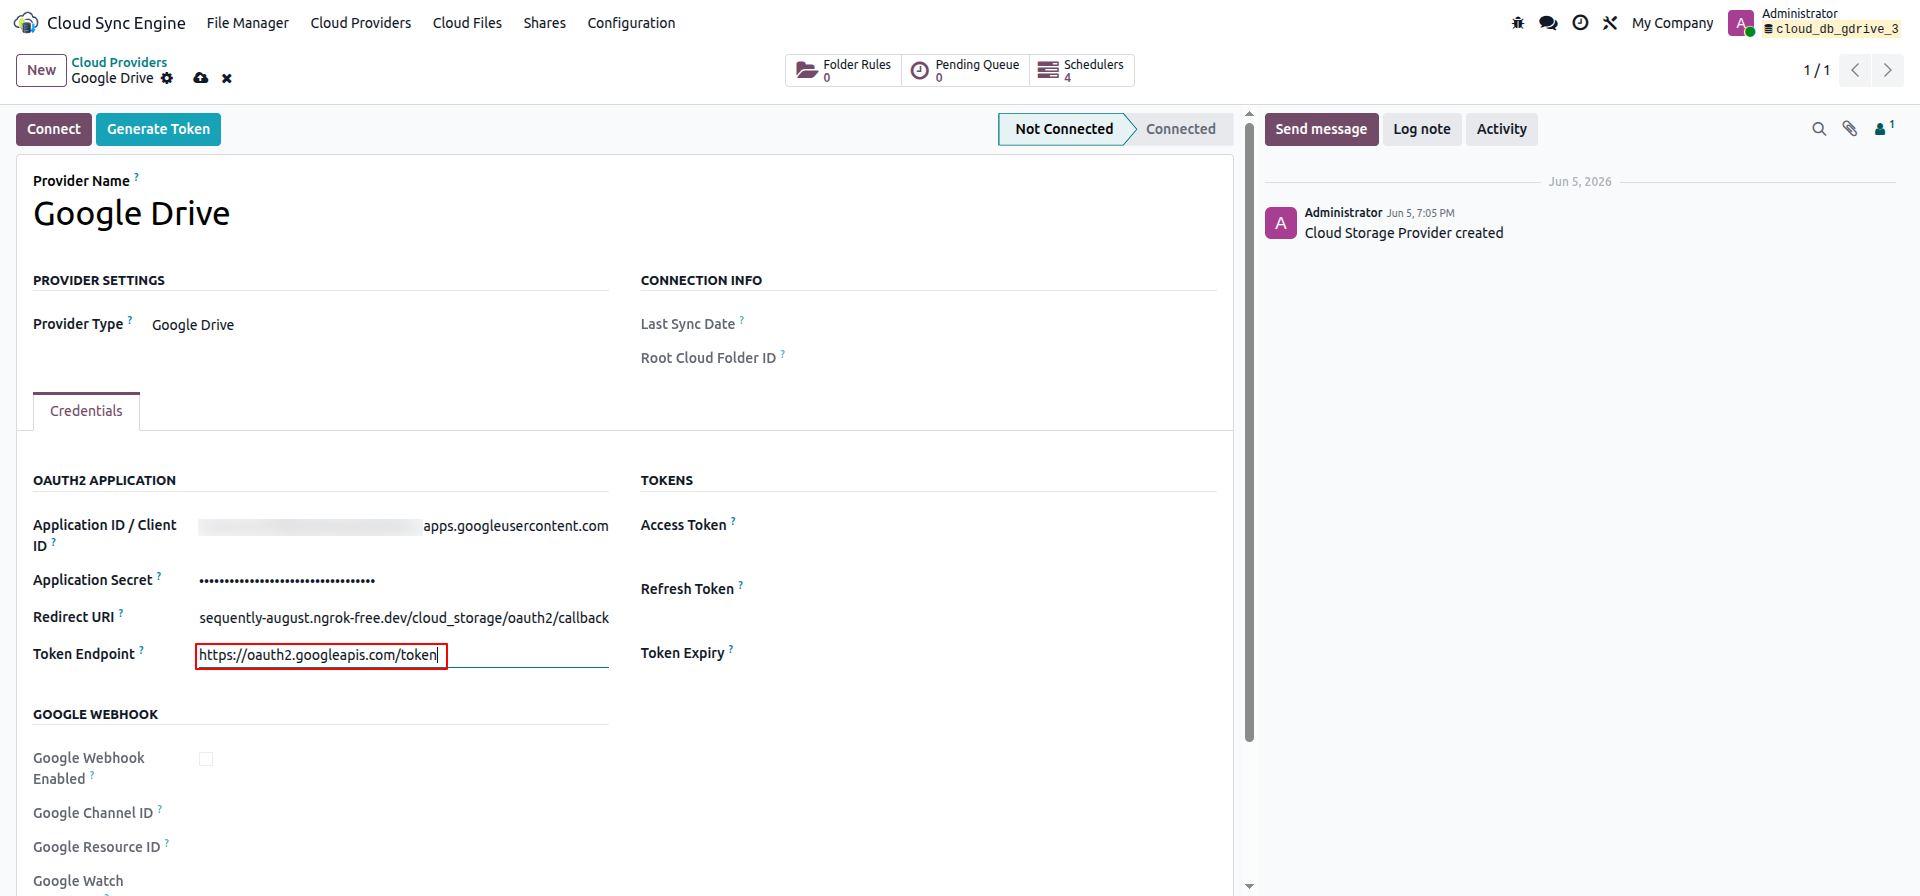Click the Log note button
This screenshot has width=1920, height=896.
pyautogui.click(x=1422, y=129)
